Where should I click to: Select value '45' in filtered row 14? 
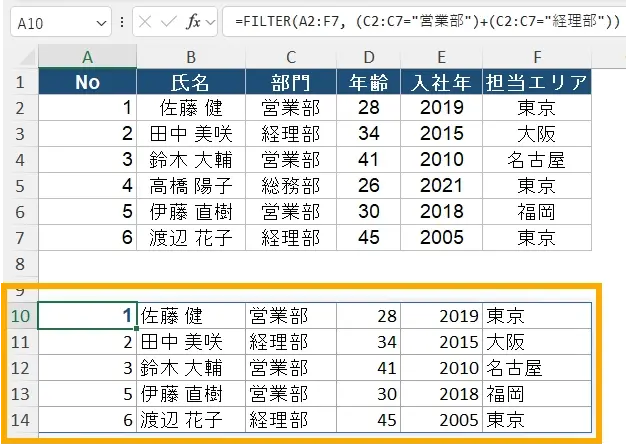tap(368, 420)
